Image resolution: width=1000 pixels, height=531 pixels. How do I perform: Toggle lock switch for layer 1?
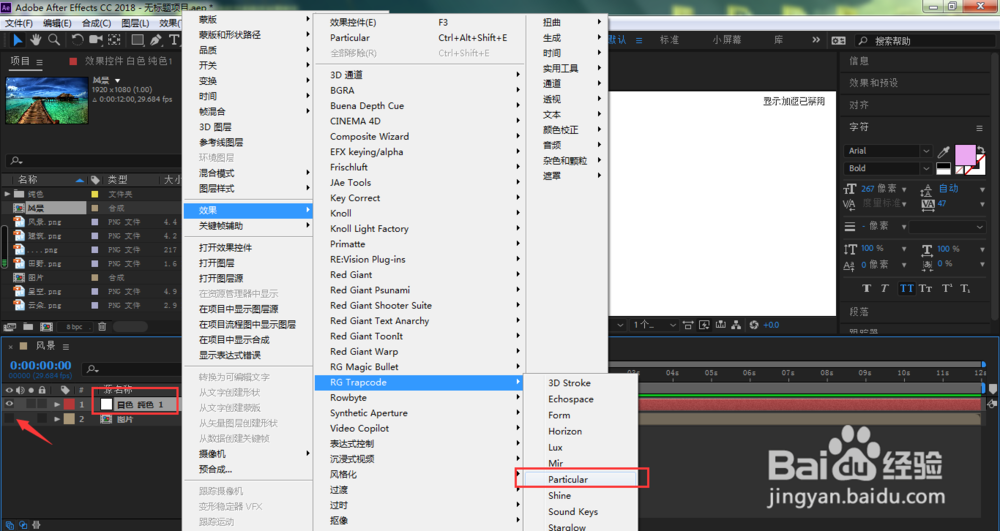(41, 404)
